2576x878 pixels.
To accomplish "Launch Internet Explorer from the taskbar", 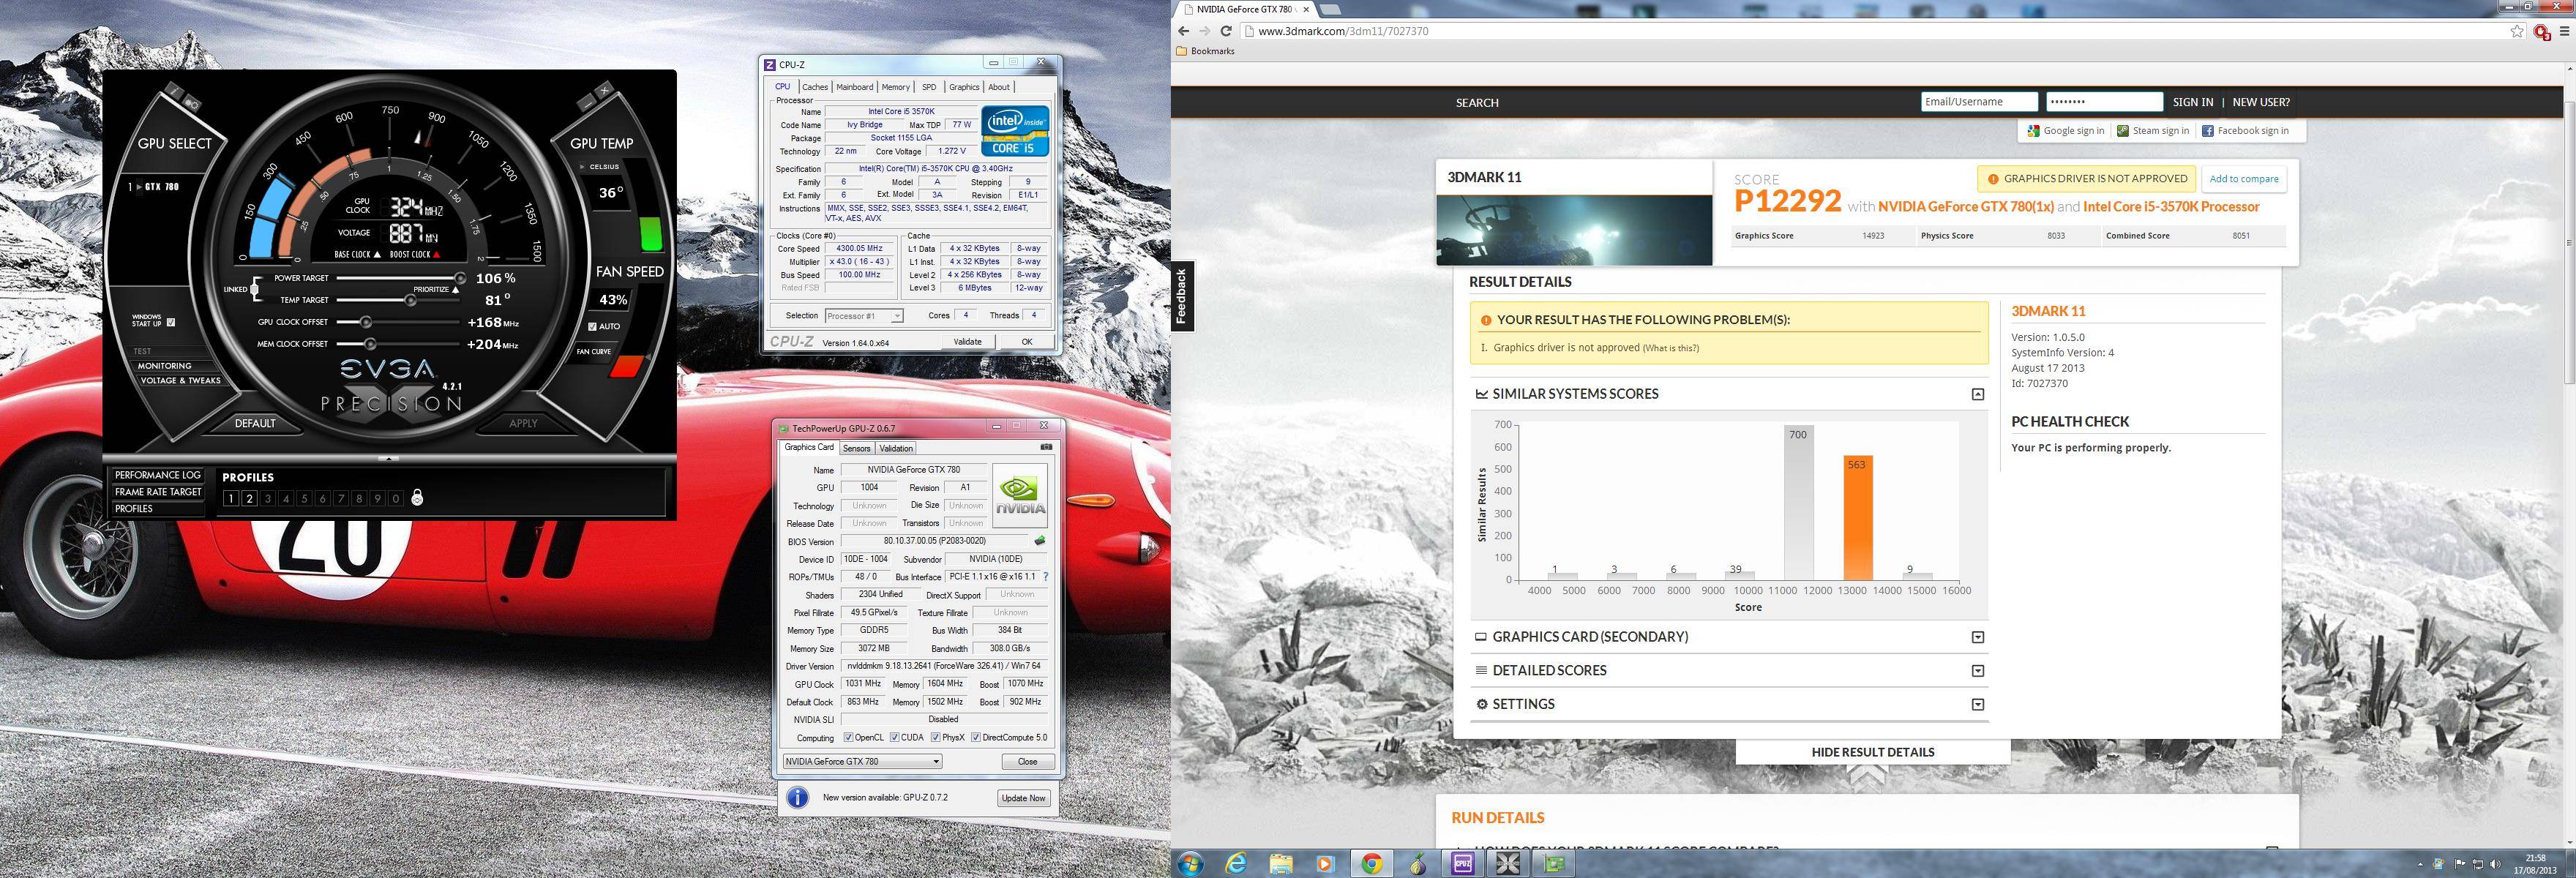I will click(1237, 864).
